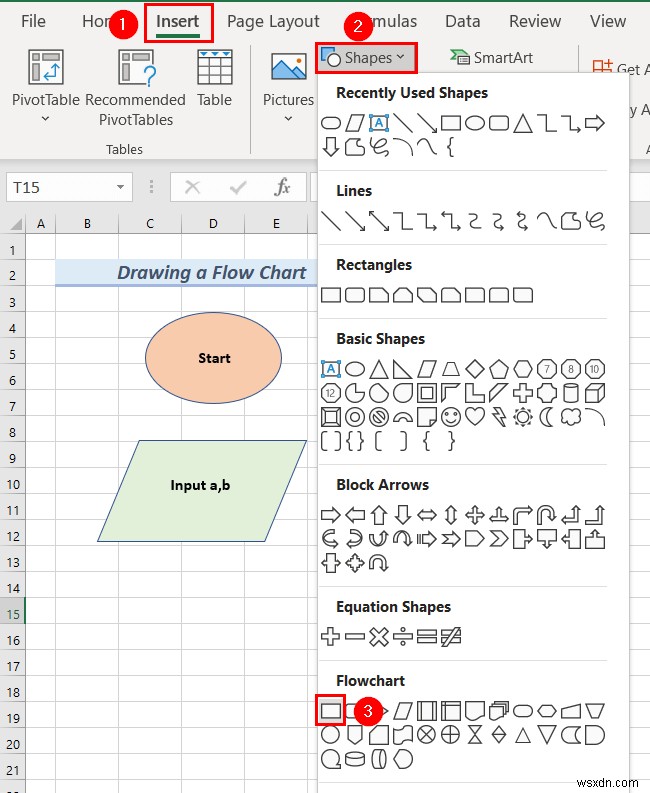This screenshot has height=793, width=650.
Task: Select the Start oval on worksheet
Action: pos(213,358)
